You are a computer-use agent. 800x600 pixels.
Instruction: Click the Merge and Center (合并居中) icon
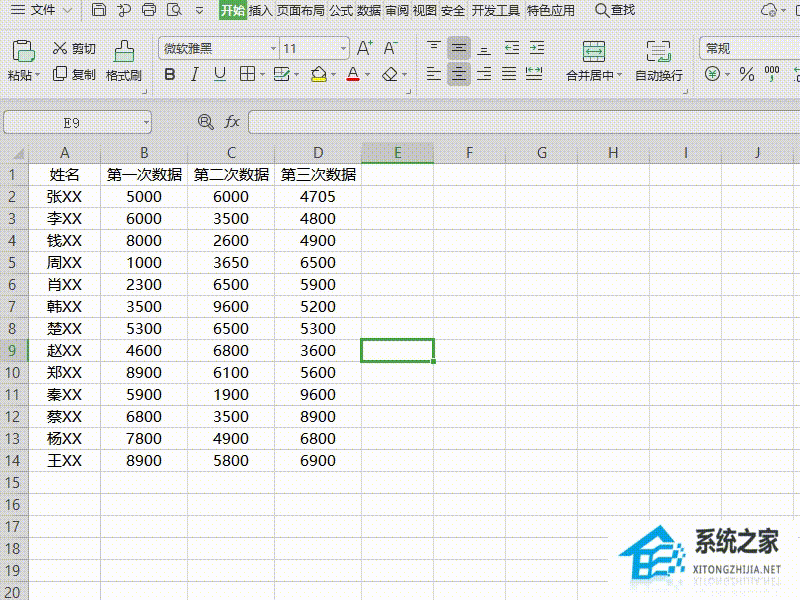tap(593, 52)
